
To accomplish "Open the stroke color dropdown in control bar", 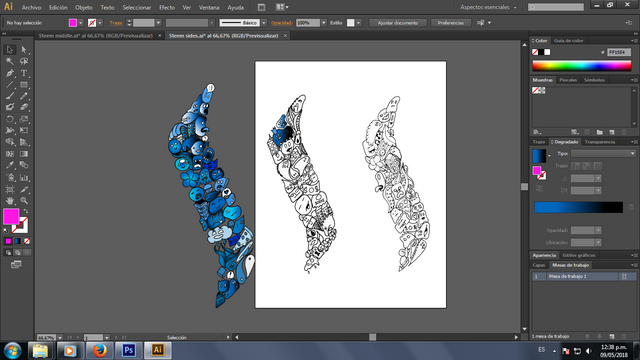I will coord(100,23).
